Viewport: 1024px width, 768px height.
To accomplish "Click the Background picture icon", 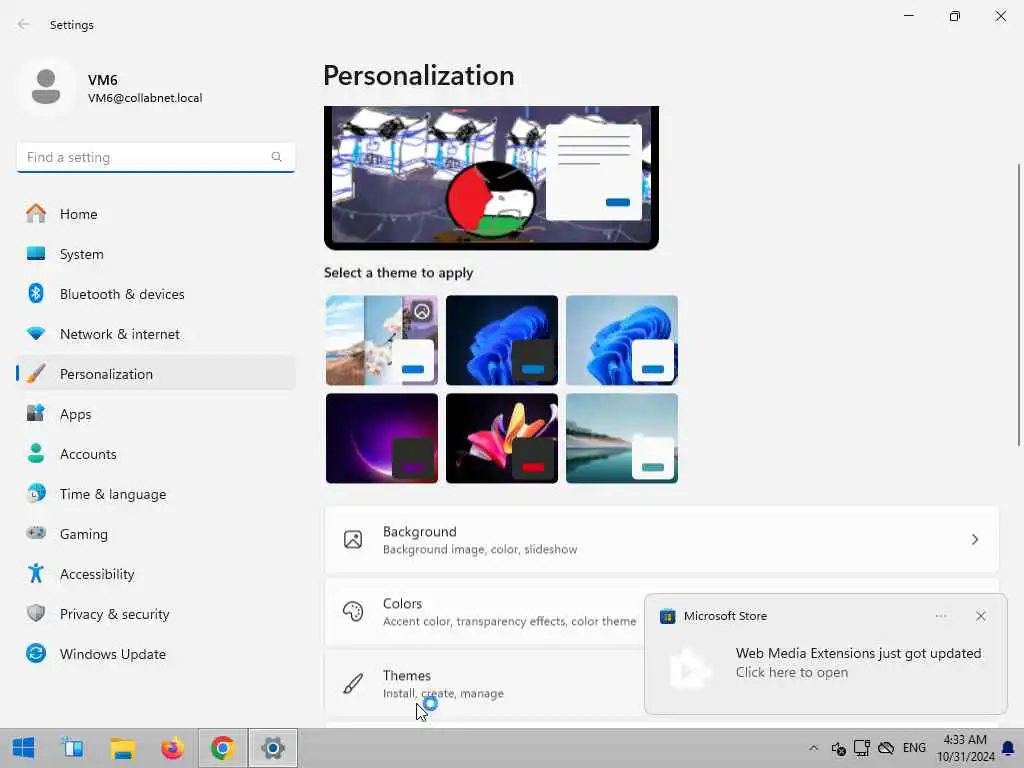I will tap(353, 539).
